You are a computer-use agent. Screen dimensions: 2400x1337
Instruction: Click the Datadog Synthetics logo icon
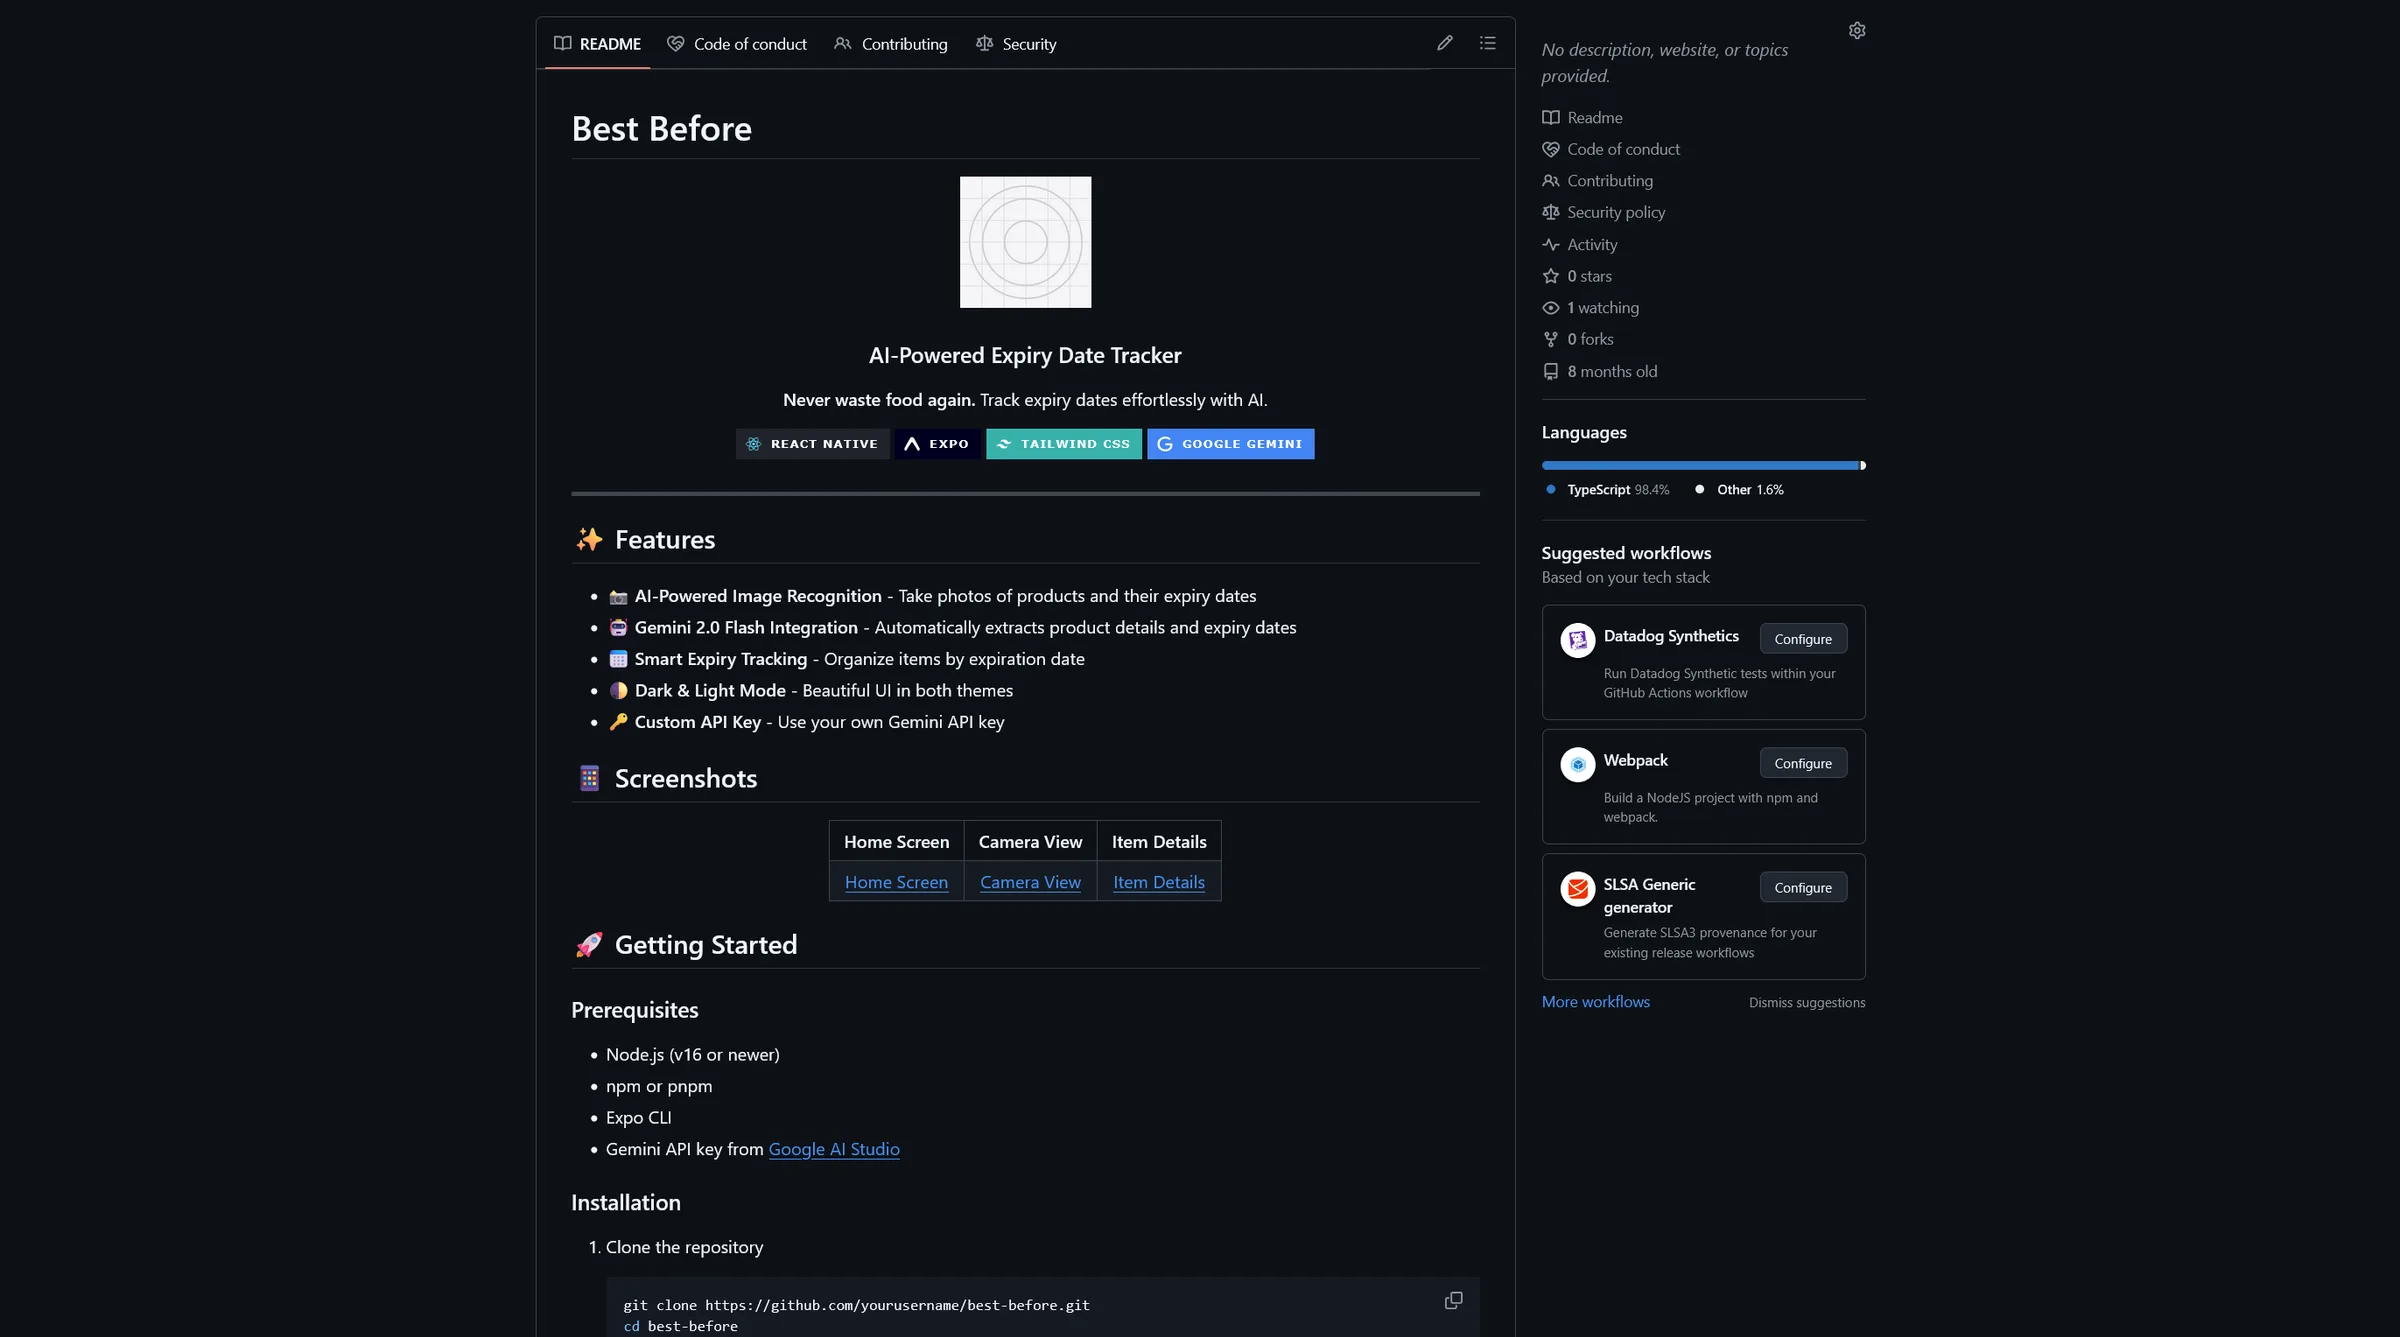tap(1578, 640)
